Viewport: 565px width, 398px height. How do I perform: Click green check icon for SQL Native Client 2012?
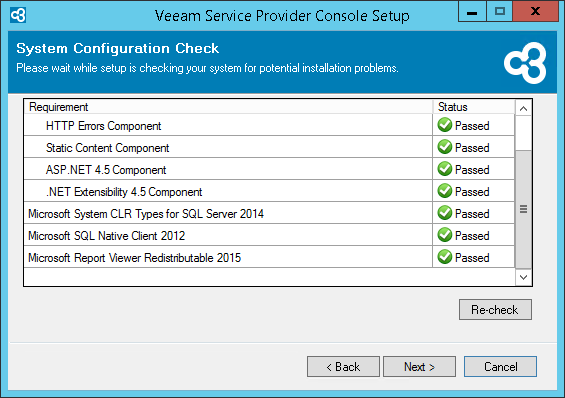click(x=445, y=235)
